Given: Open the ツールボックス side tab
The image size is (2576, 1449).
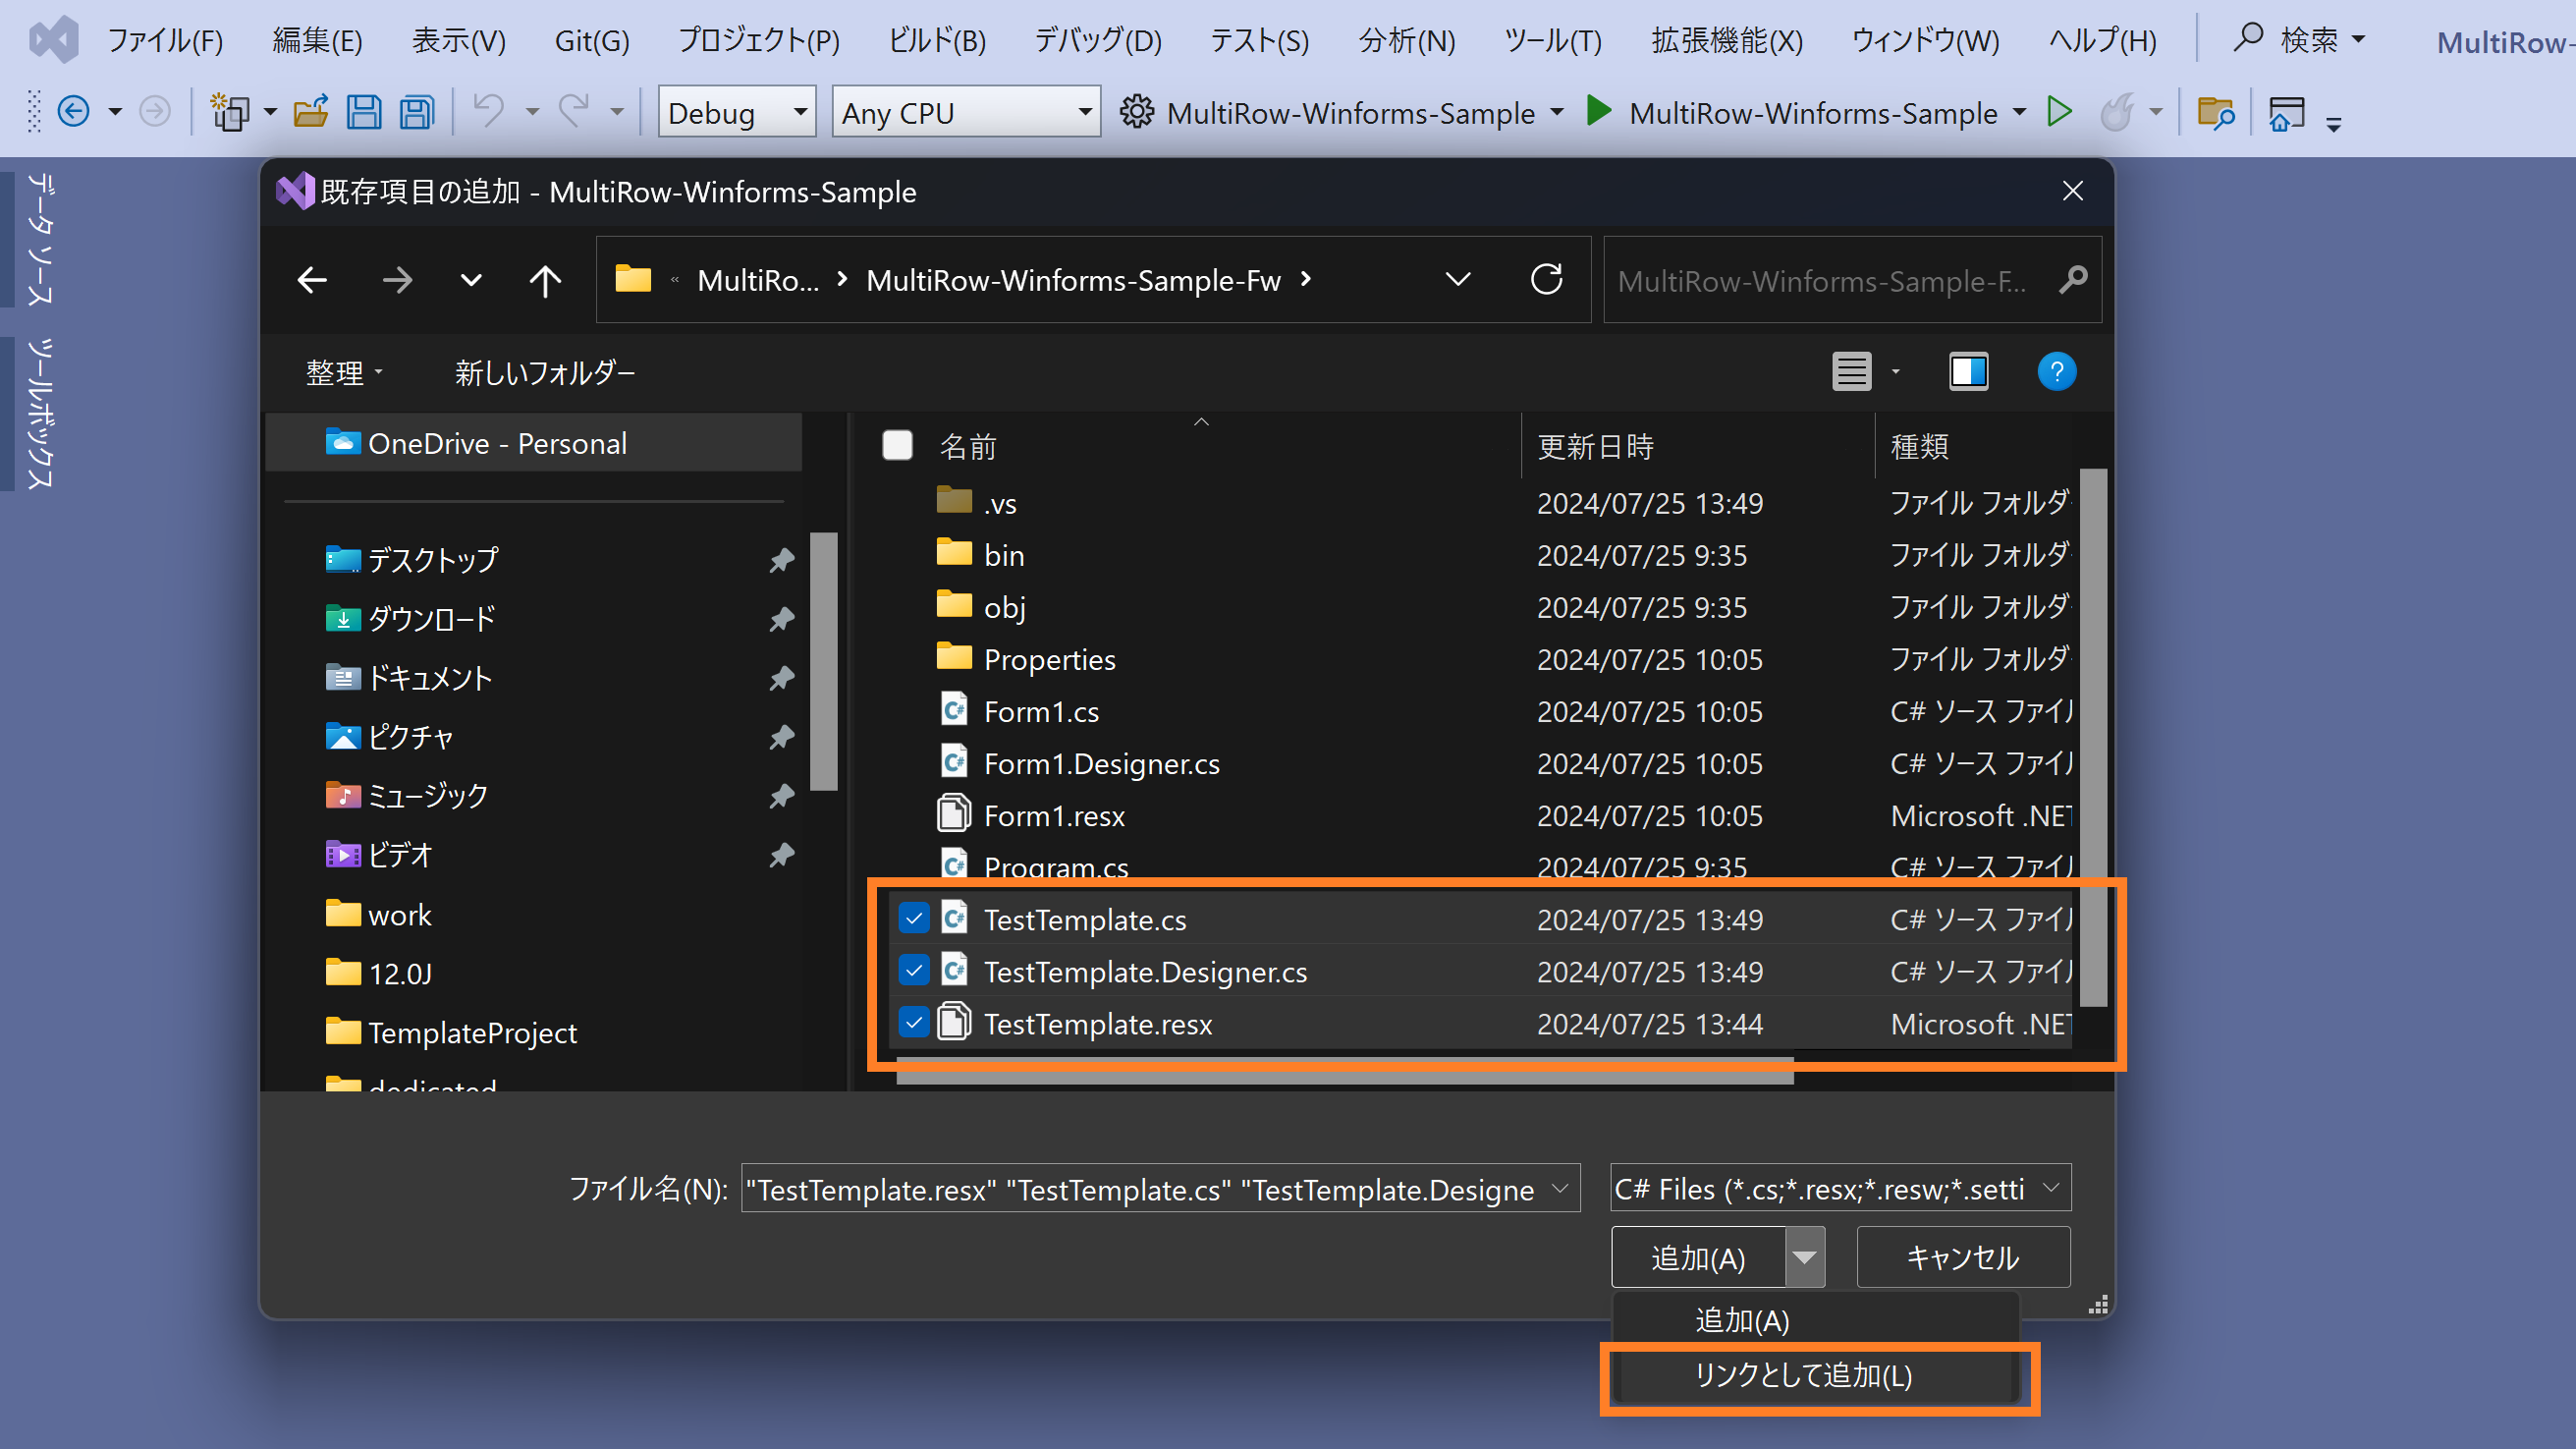Looking at the screenshot, I should [39, 413].
